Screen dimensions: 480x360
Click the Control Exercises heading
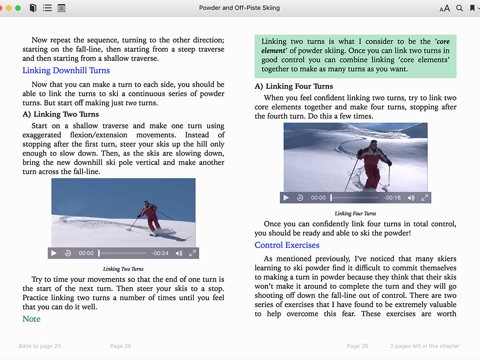(x=287, y=245)
